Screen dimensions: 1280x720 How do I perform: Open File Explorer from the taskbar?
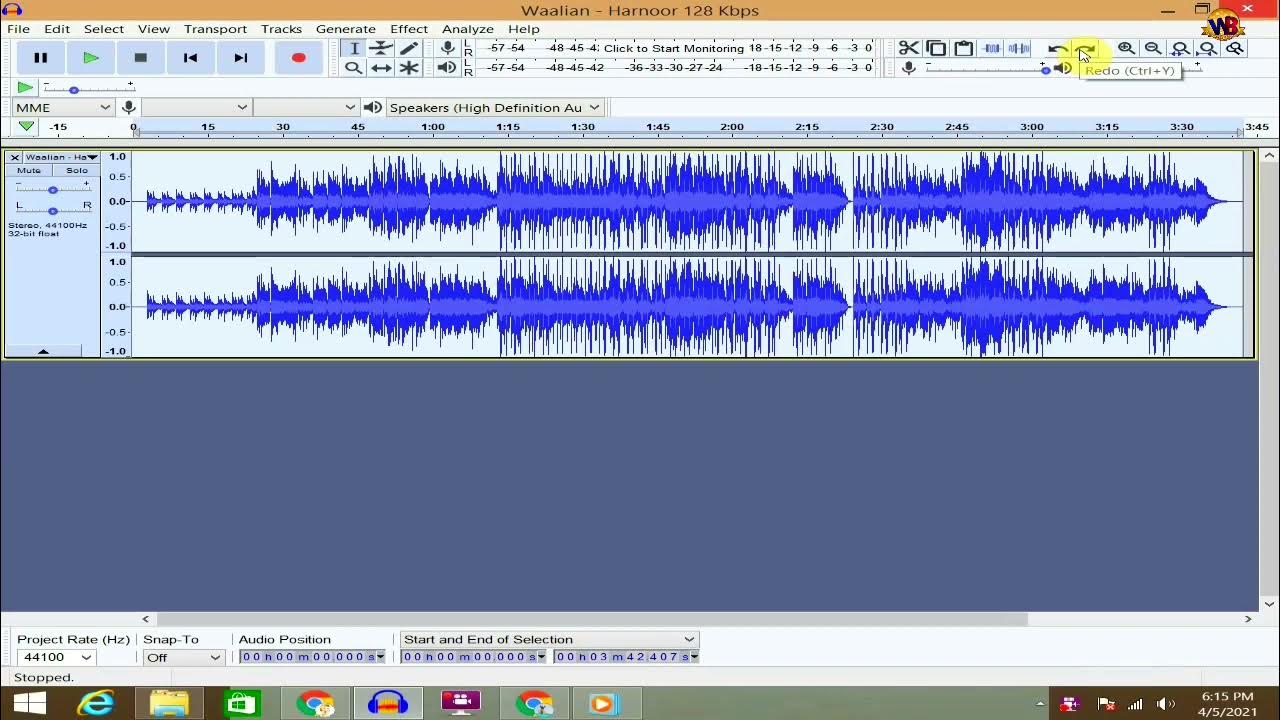[169, 704]
